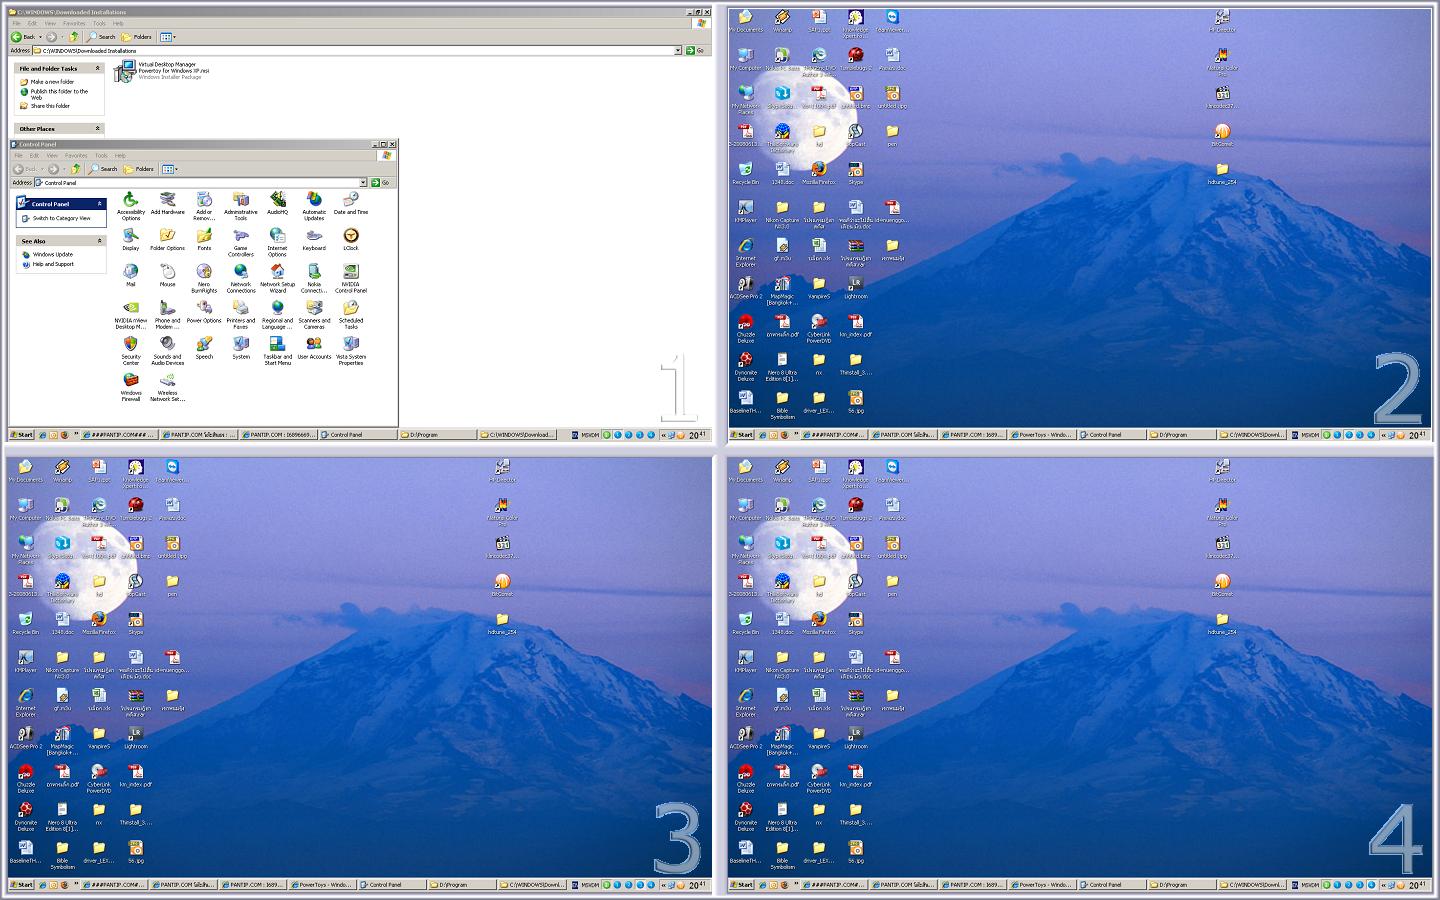Viewport: 1440px width, 900px height.
Task: Collapse the Control Panel task pane
Action: point(99,204)
